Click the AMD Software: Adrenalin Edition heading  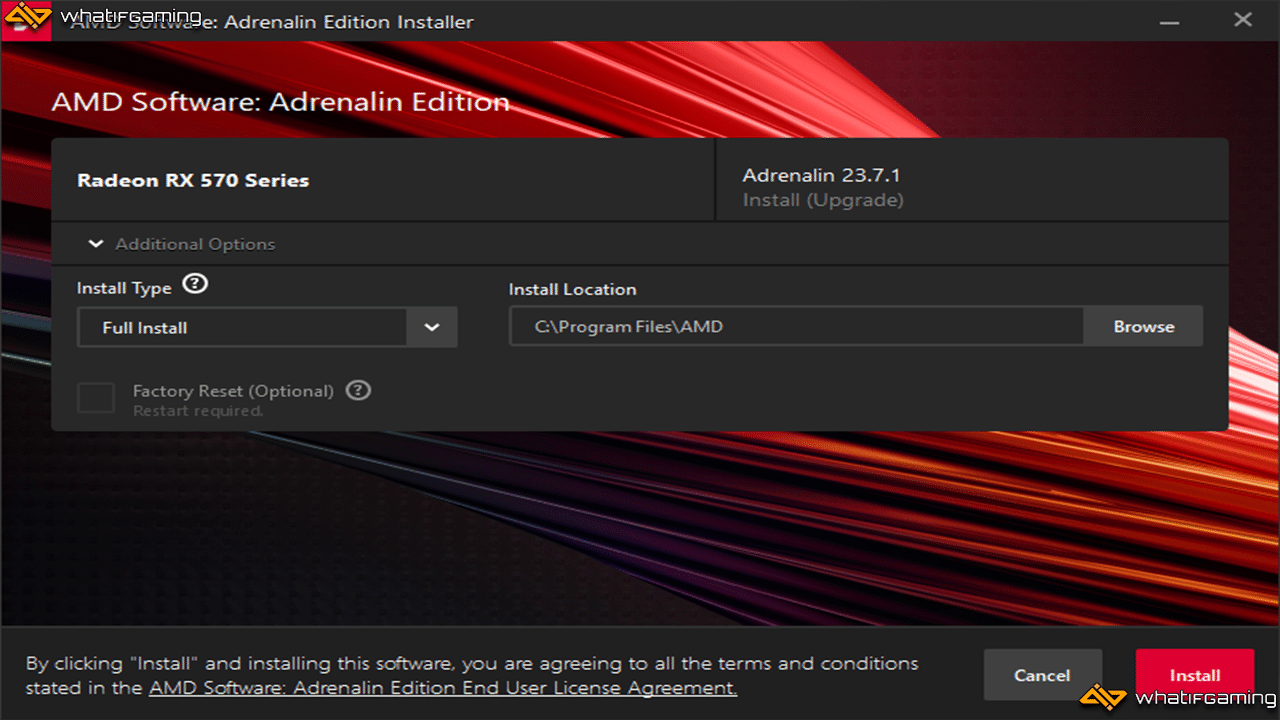click(x=281, y=102)
